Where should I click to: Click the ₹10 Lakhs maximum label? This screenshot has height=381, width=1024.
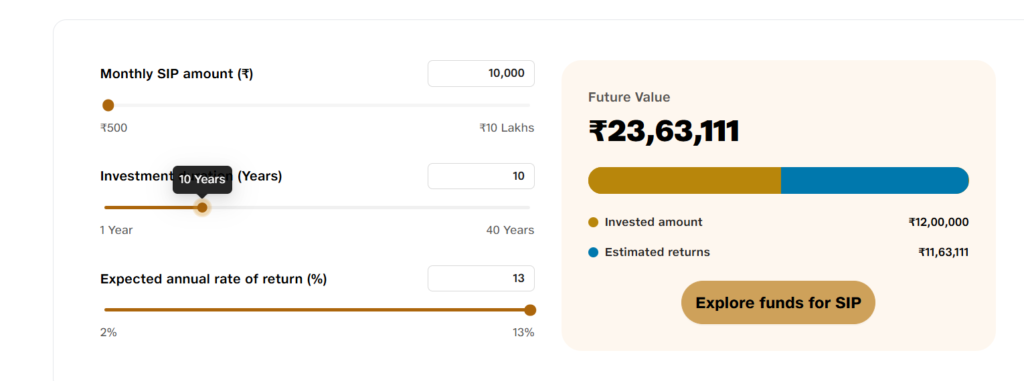(507, 128)
